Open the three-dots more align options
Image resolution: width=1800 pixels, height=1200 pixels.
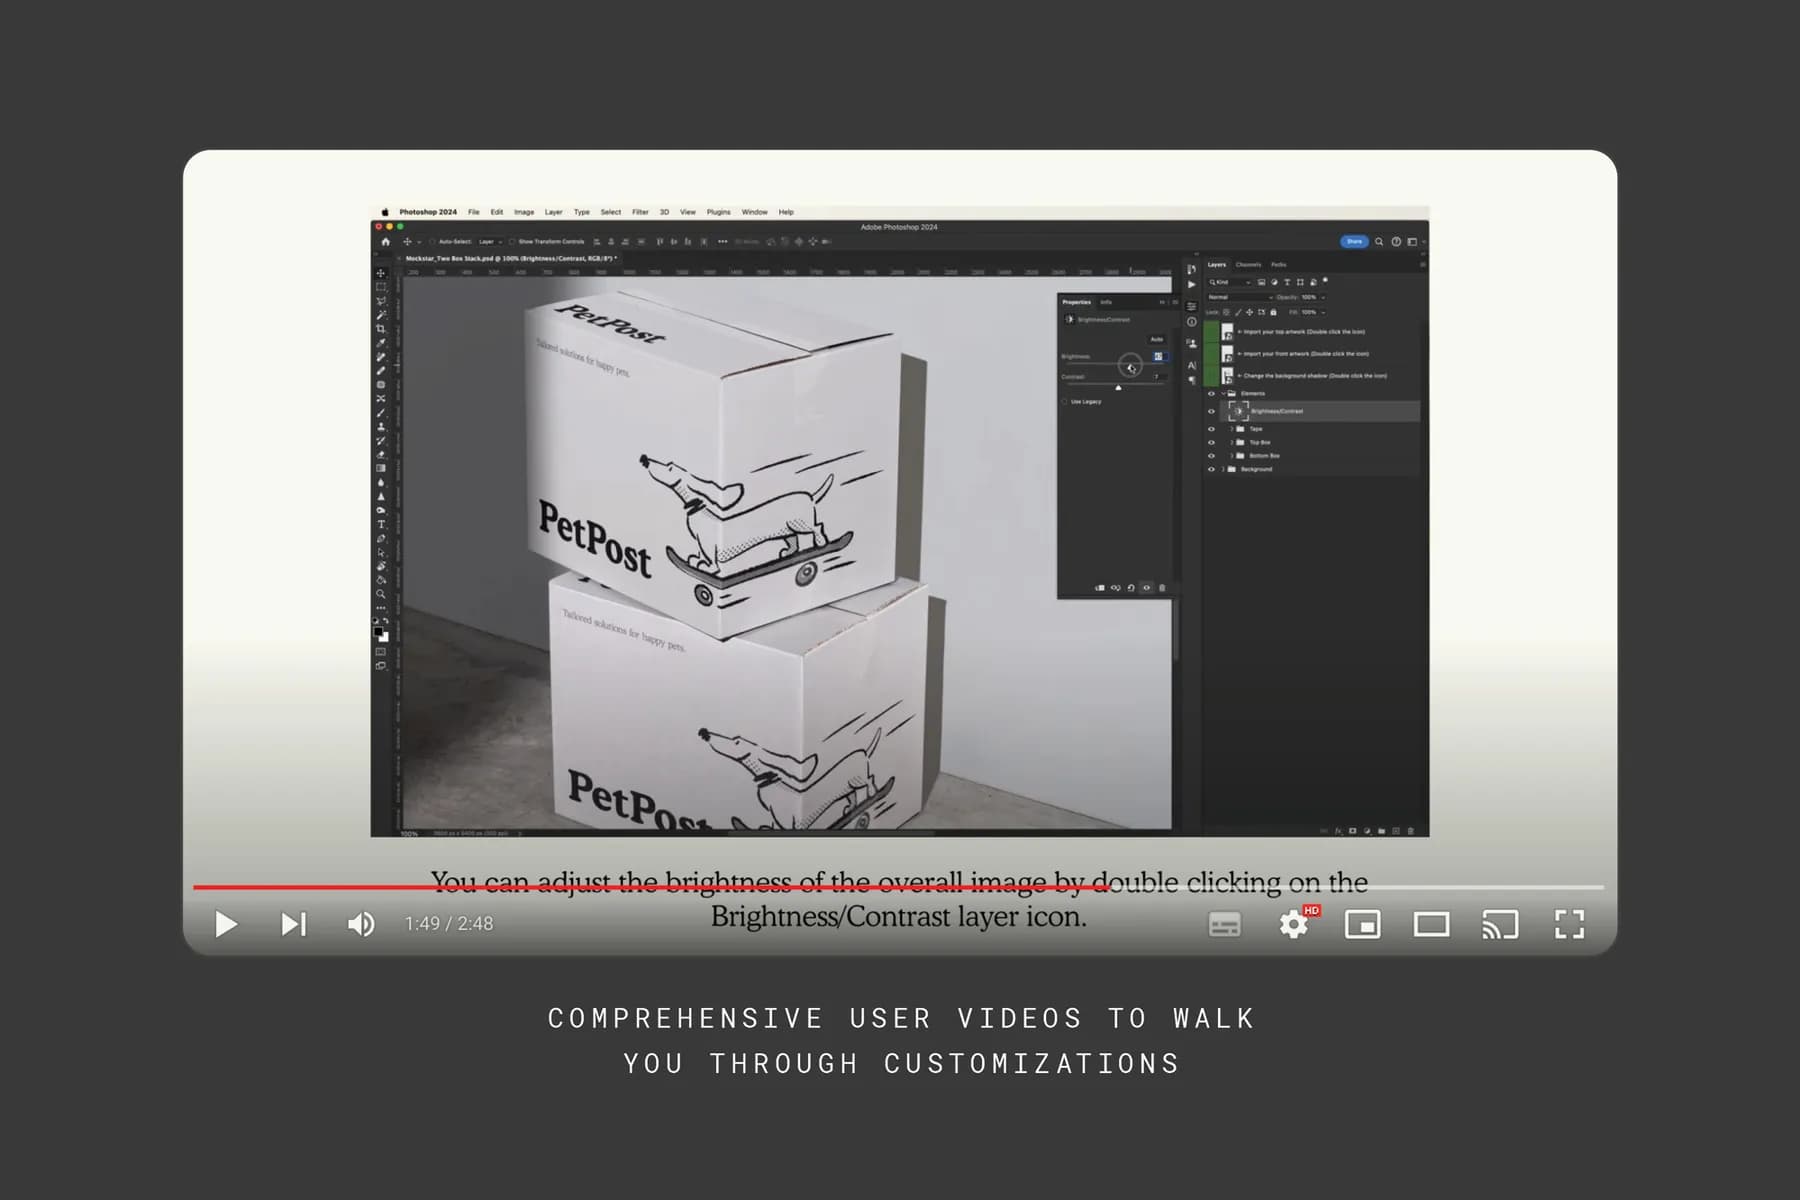pyautogui.click(x=722, y=241)
